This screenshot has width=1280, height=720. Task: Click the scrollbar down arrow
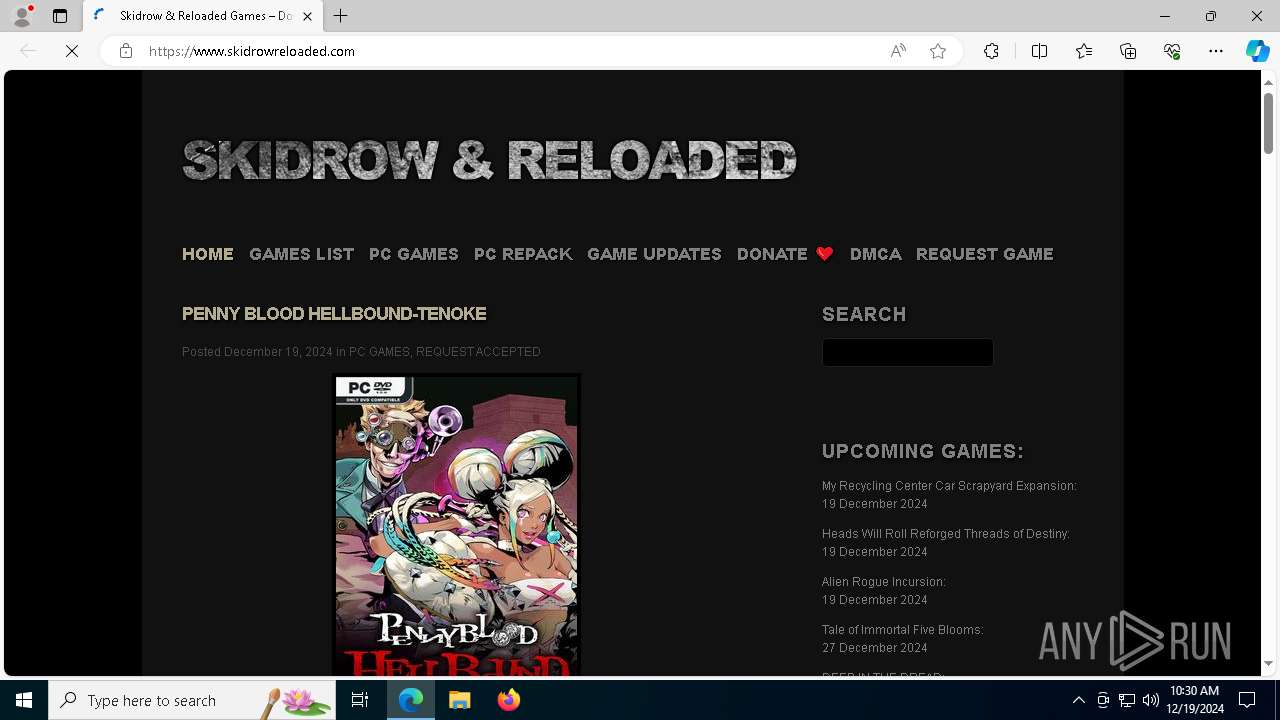(x=1268, y=663)
